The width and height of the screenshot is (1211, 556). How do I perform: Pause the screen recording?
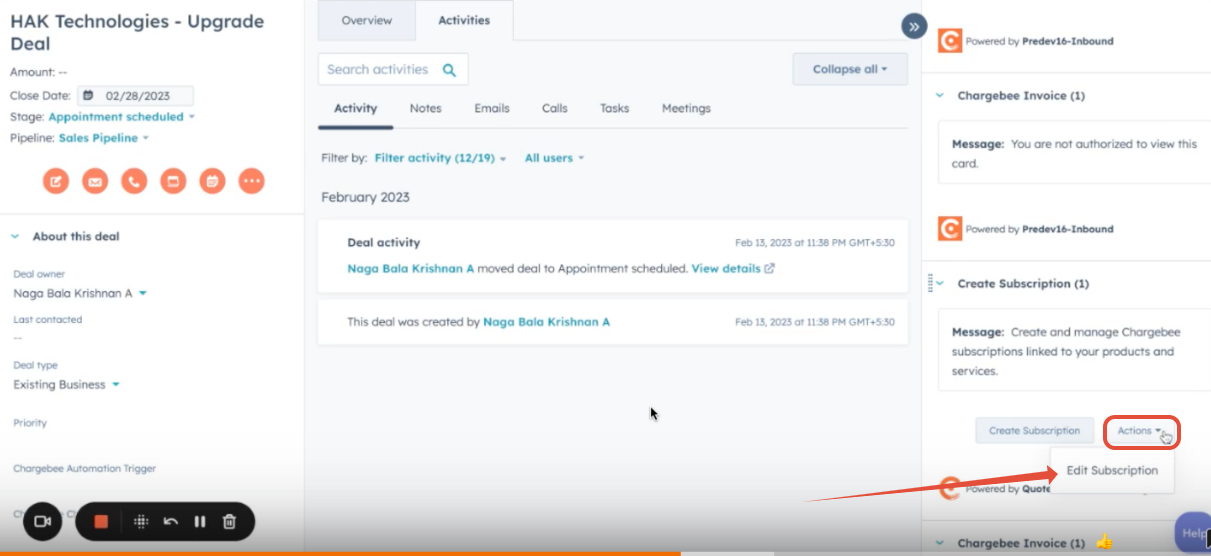[200, 521]
